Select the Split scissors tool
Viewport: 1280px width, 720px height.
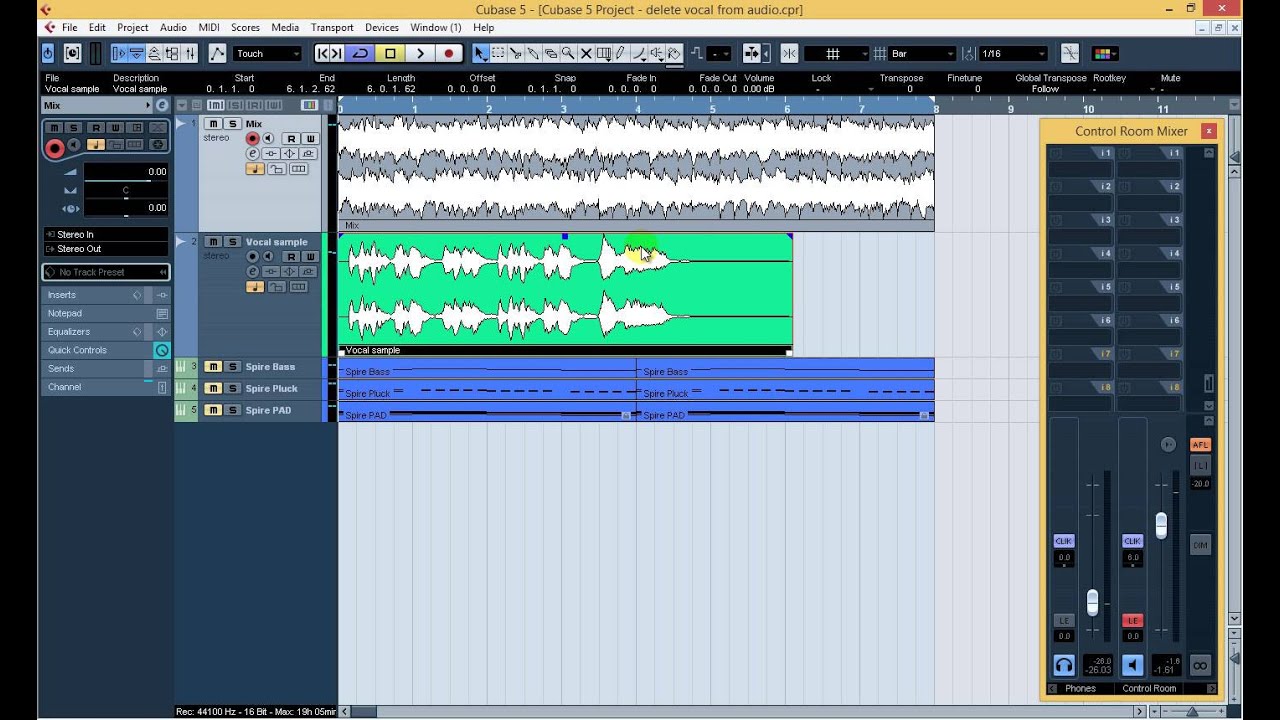515,53
